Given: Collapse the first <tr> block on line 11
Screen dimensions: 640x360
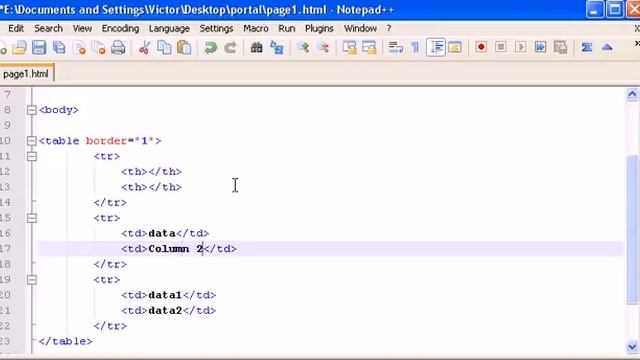Looking at the screenshot, I should [32, 156].
